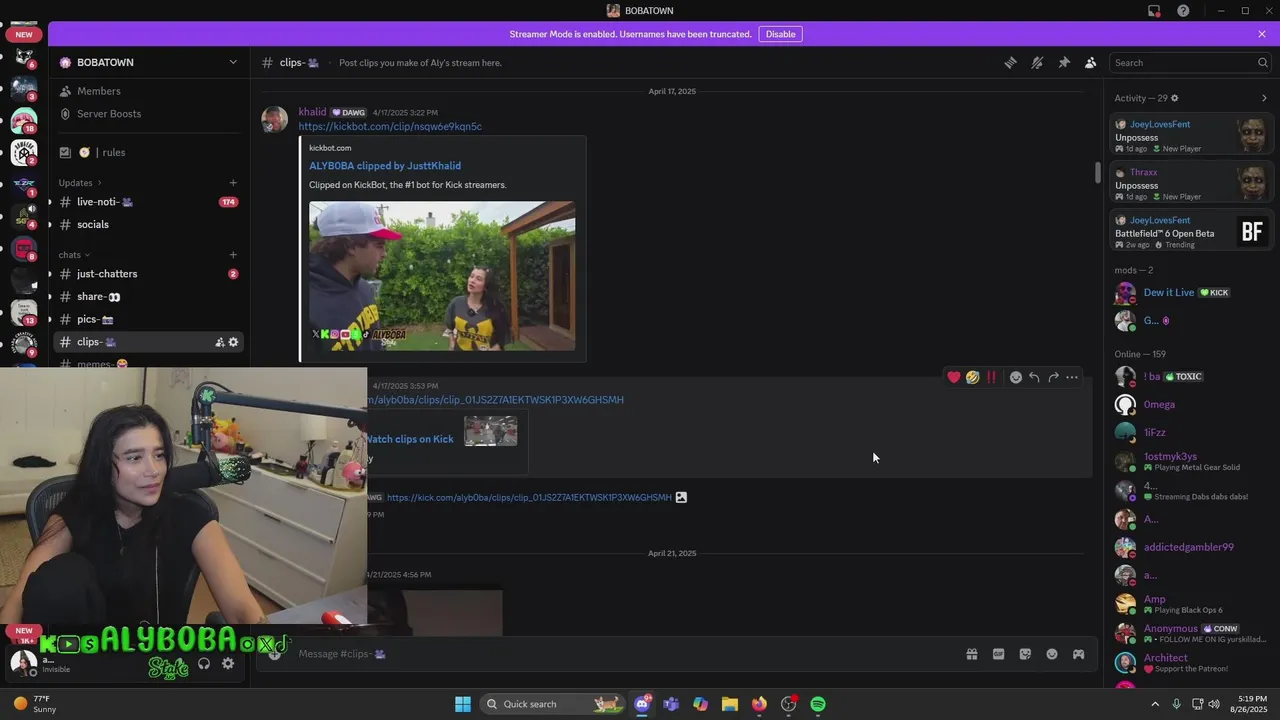Reply to the hovered message
The width and height of the screenshot is (1280, 720).
1034,377
